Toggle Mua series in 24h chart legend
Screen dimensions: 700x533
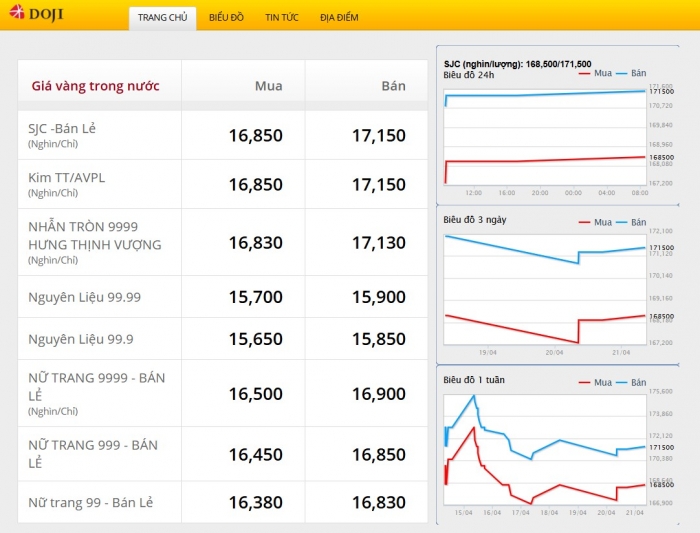coord(596,74)
